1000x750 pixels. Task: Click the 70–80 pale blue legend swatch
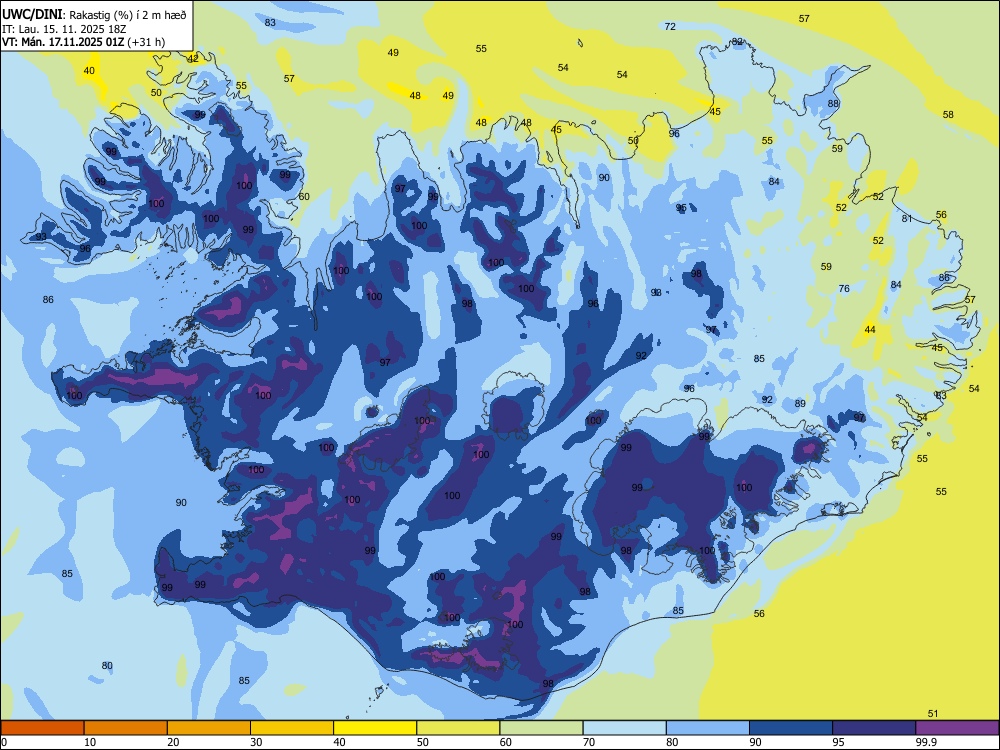[624, 728]
